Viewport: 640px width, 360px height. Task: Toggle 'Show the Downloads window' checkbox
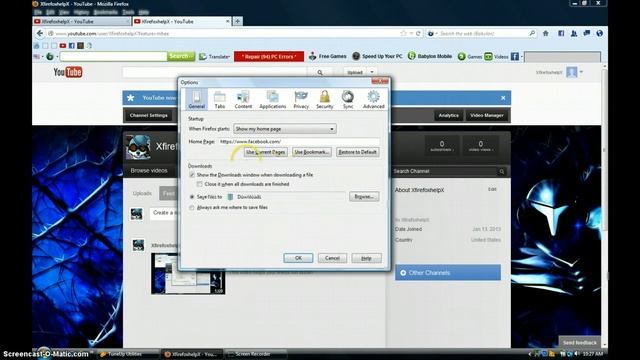click(192, 175)
